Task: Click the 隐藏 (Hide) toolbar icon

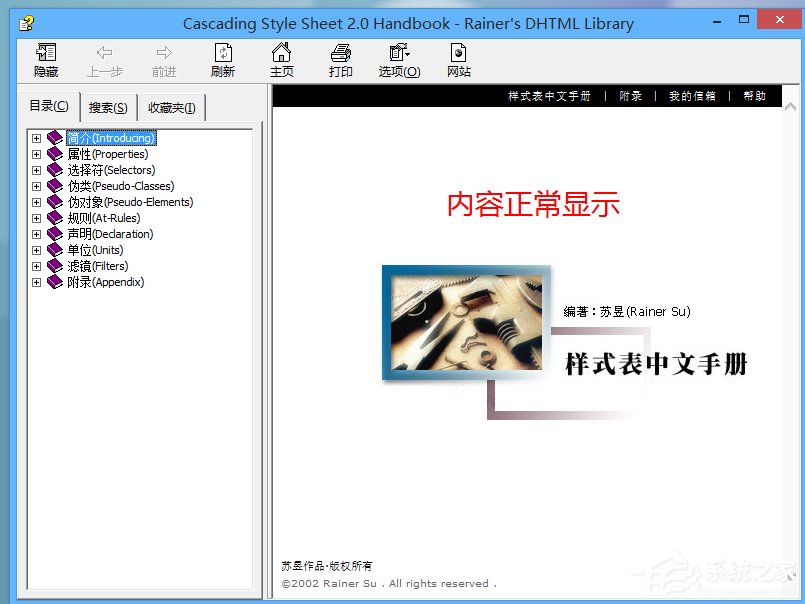Action: pos(45,60)
